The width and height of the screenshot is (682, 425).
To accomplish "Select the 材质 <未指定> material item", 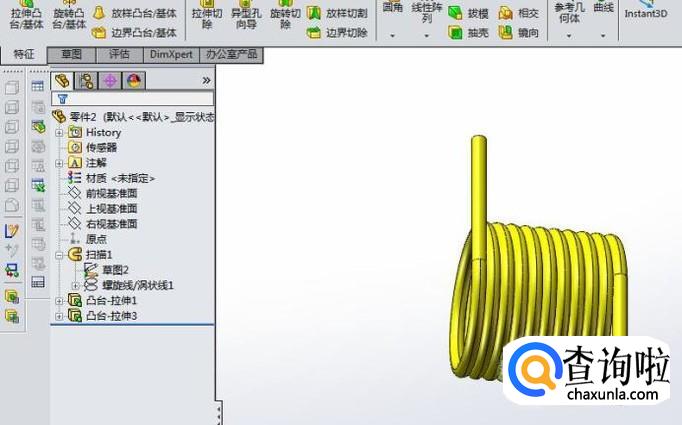I will (x=111, y=178).
